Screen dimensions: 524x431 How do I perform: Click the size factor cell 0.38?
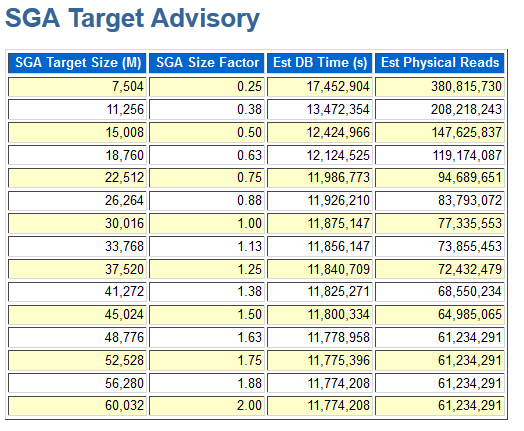point(207,110)
